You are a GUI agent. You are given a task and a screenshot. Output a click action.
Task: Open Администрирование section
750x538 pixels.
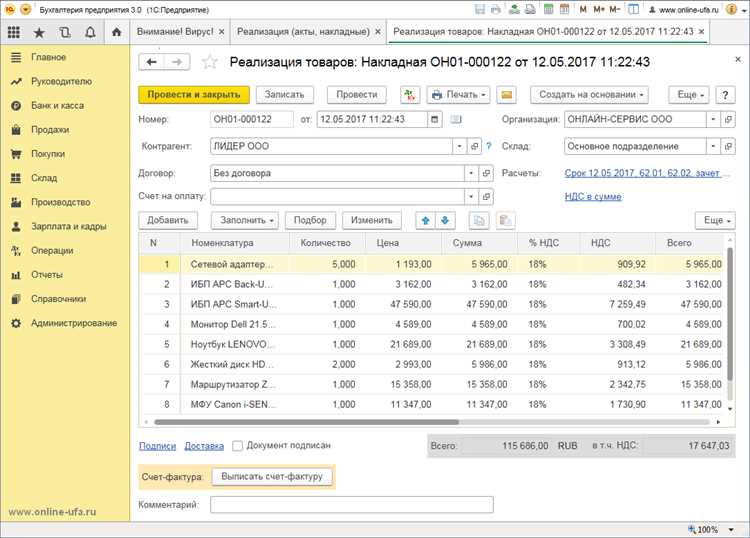(x=74, y=323)
